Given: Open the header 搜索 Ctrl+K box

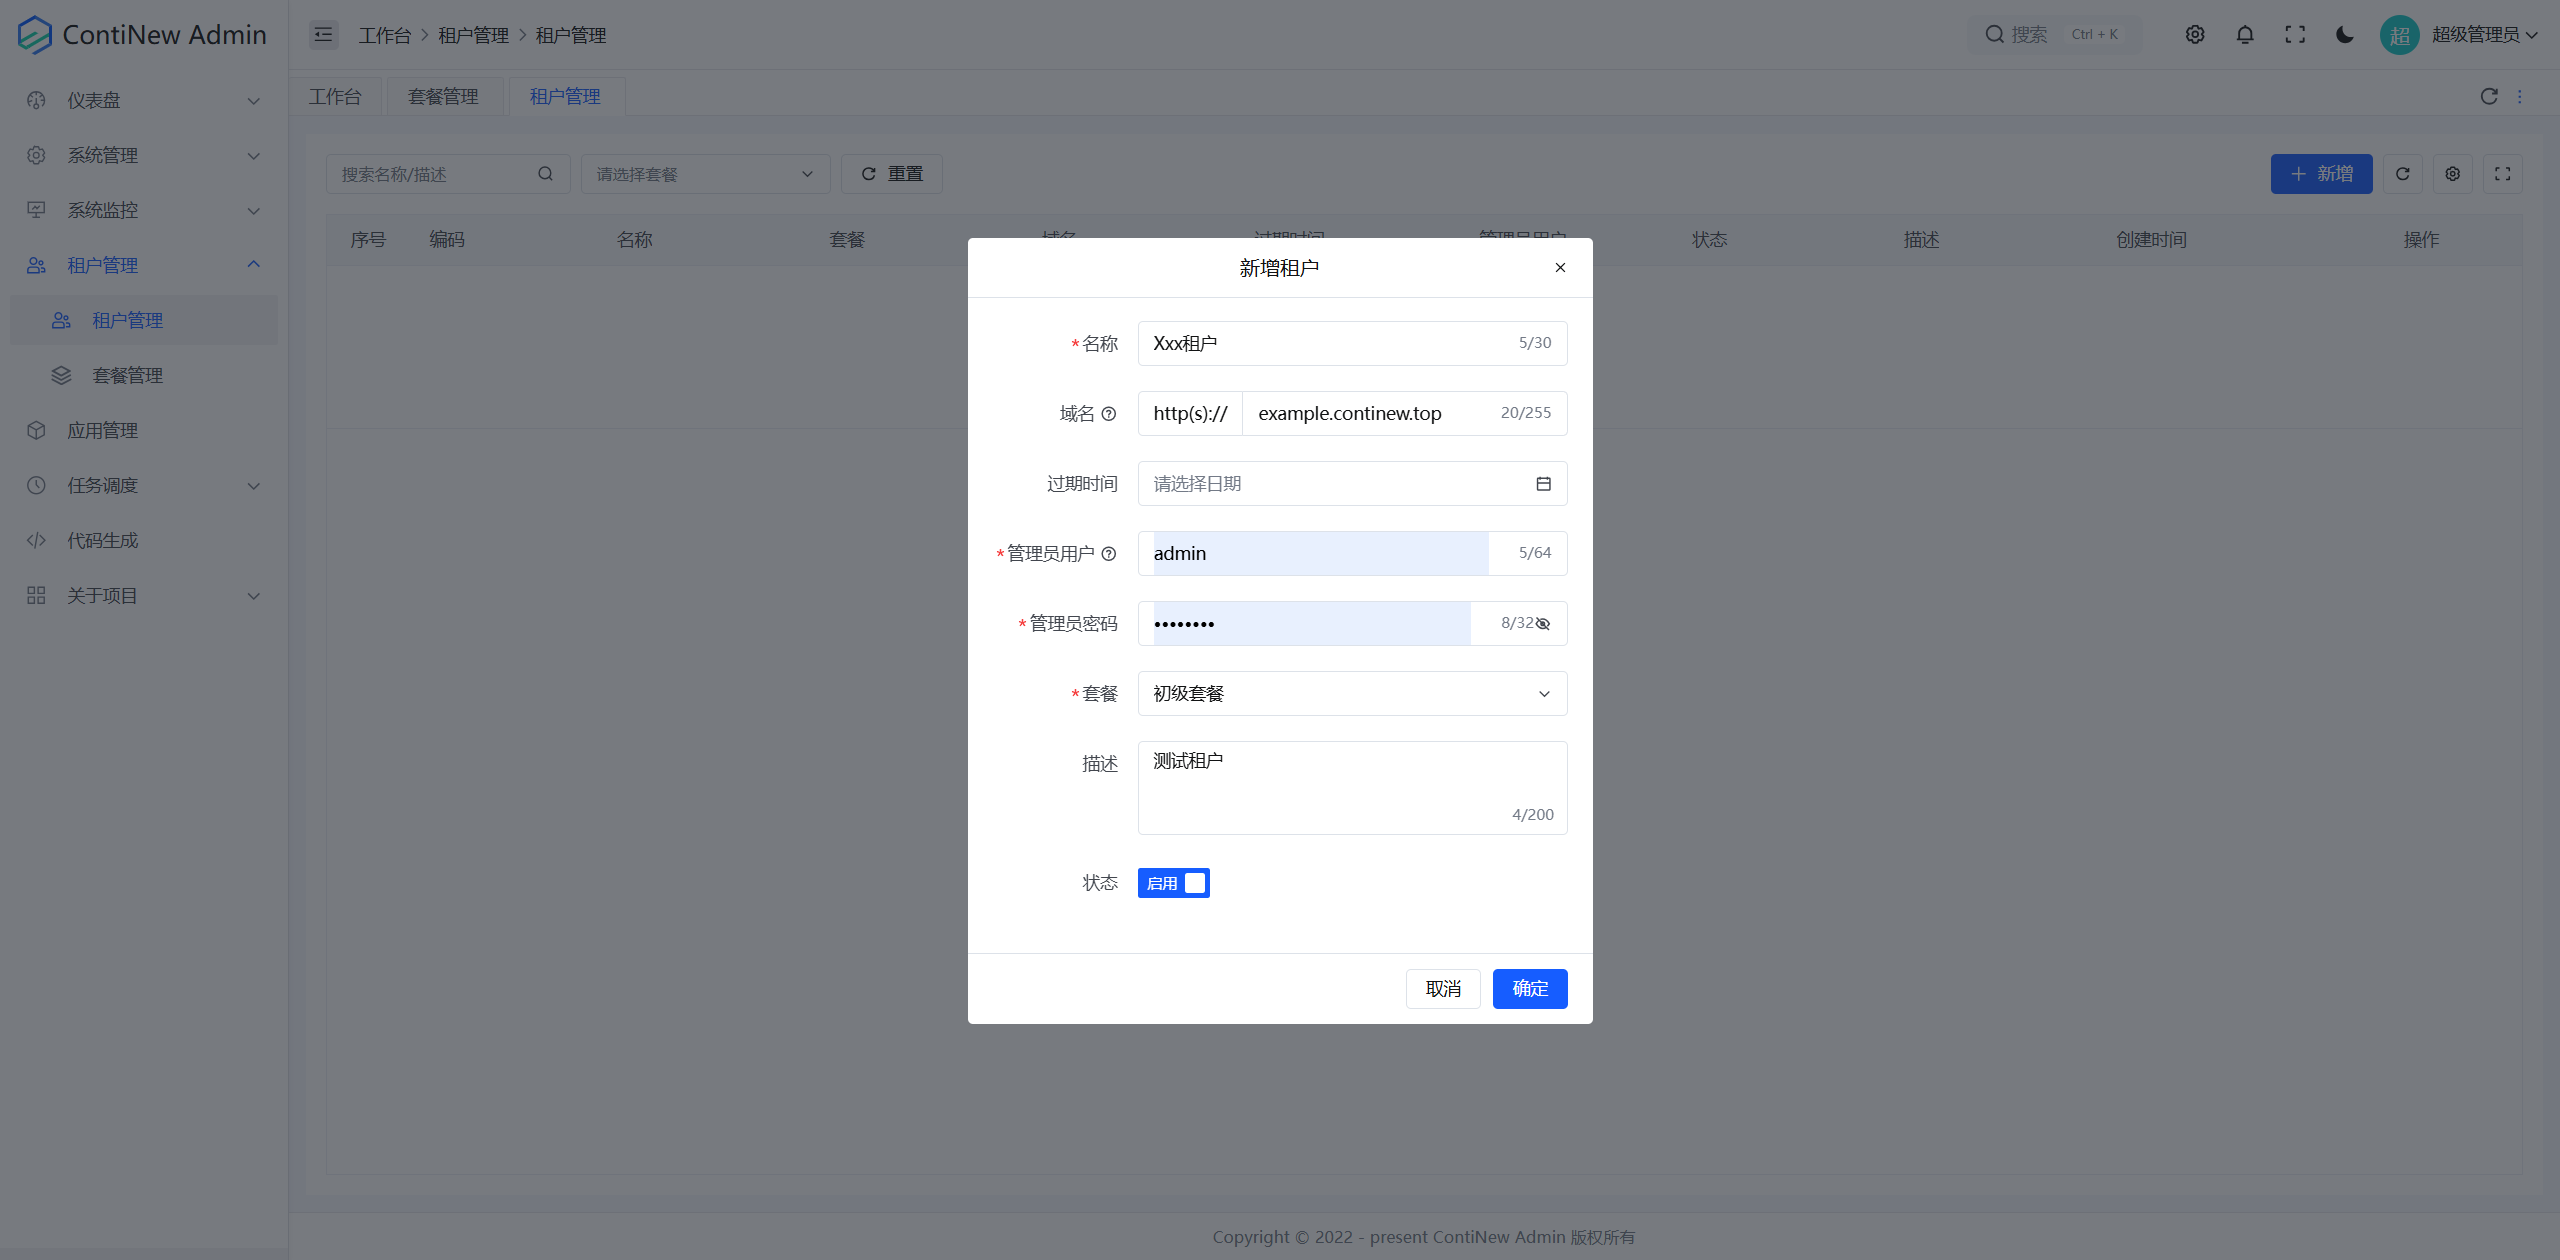Looking at the screenshot, I should (x=2054, y=35).
